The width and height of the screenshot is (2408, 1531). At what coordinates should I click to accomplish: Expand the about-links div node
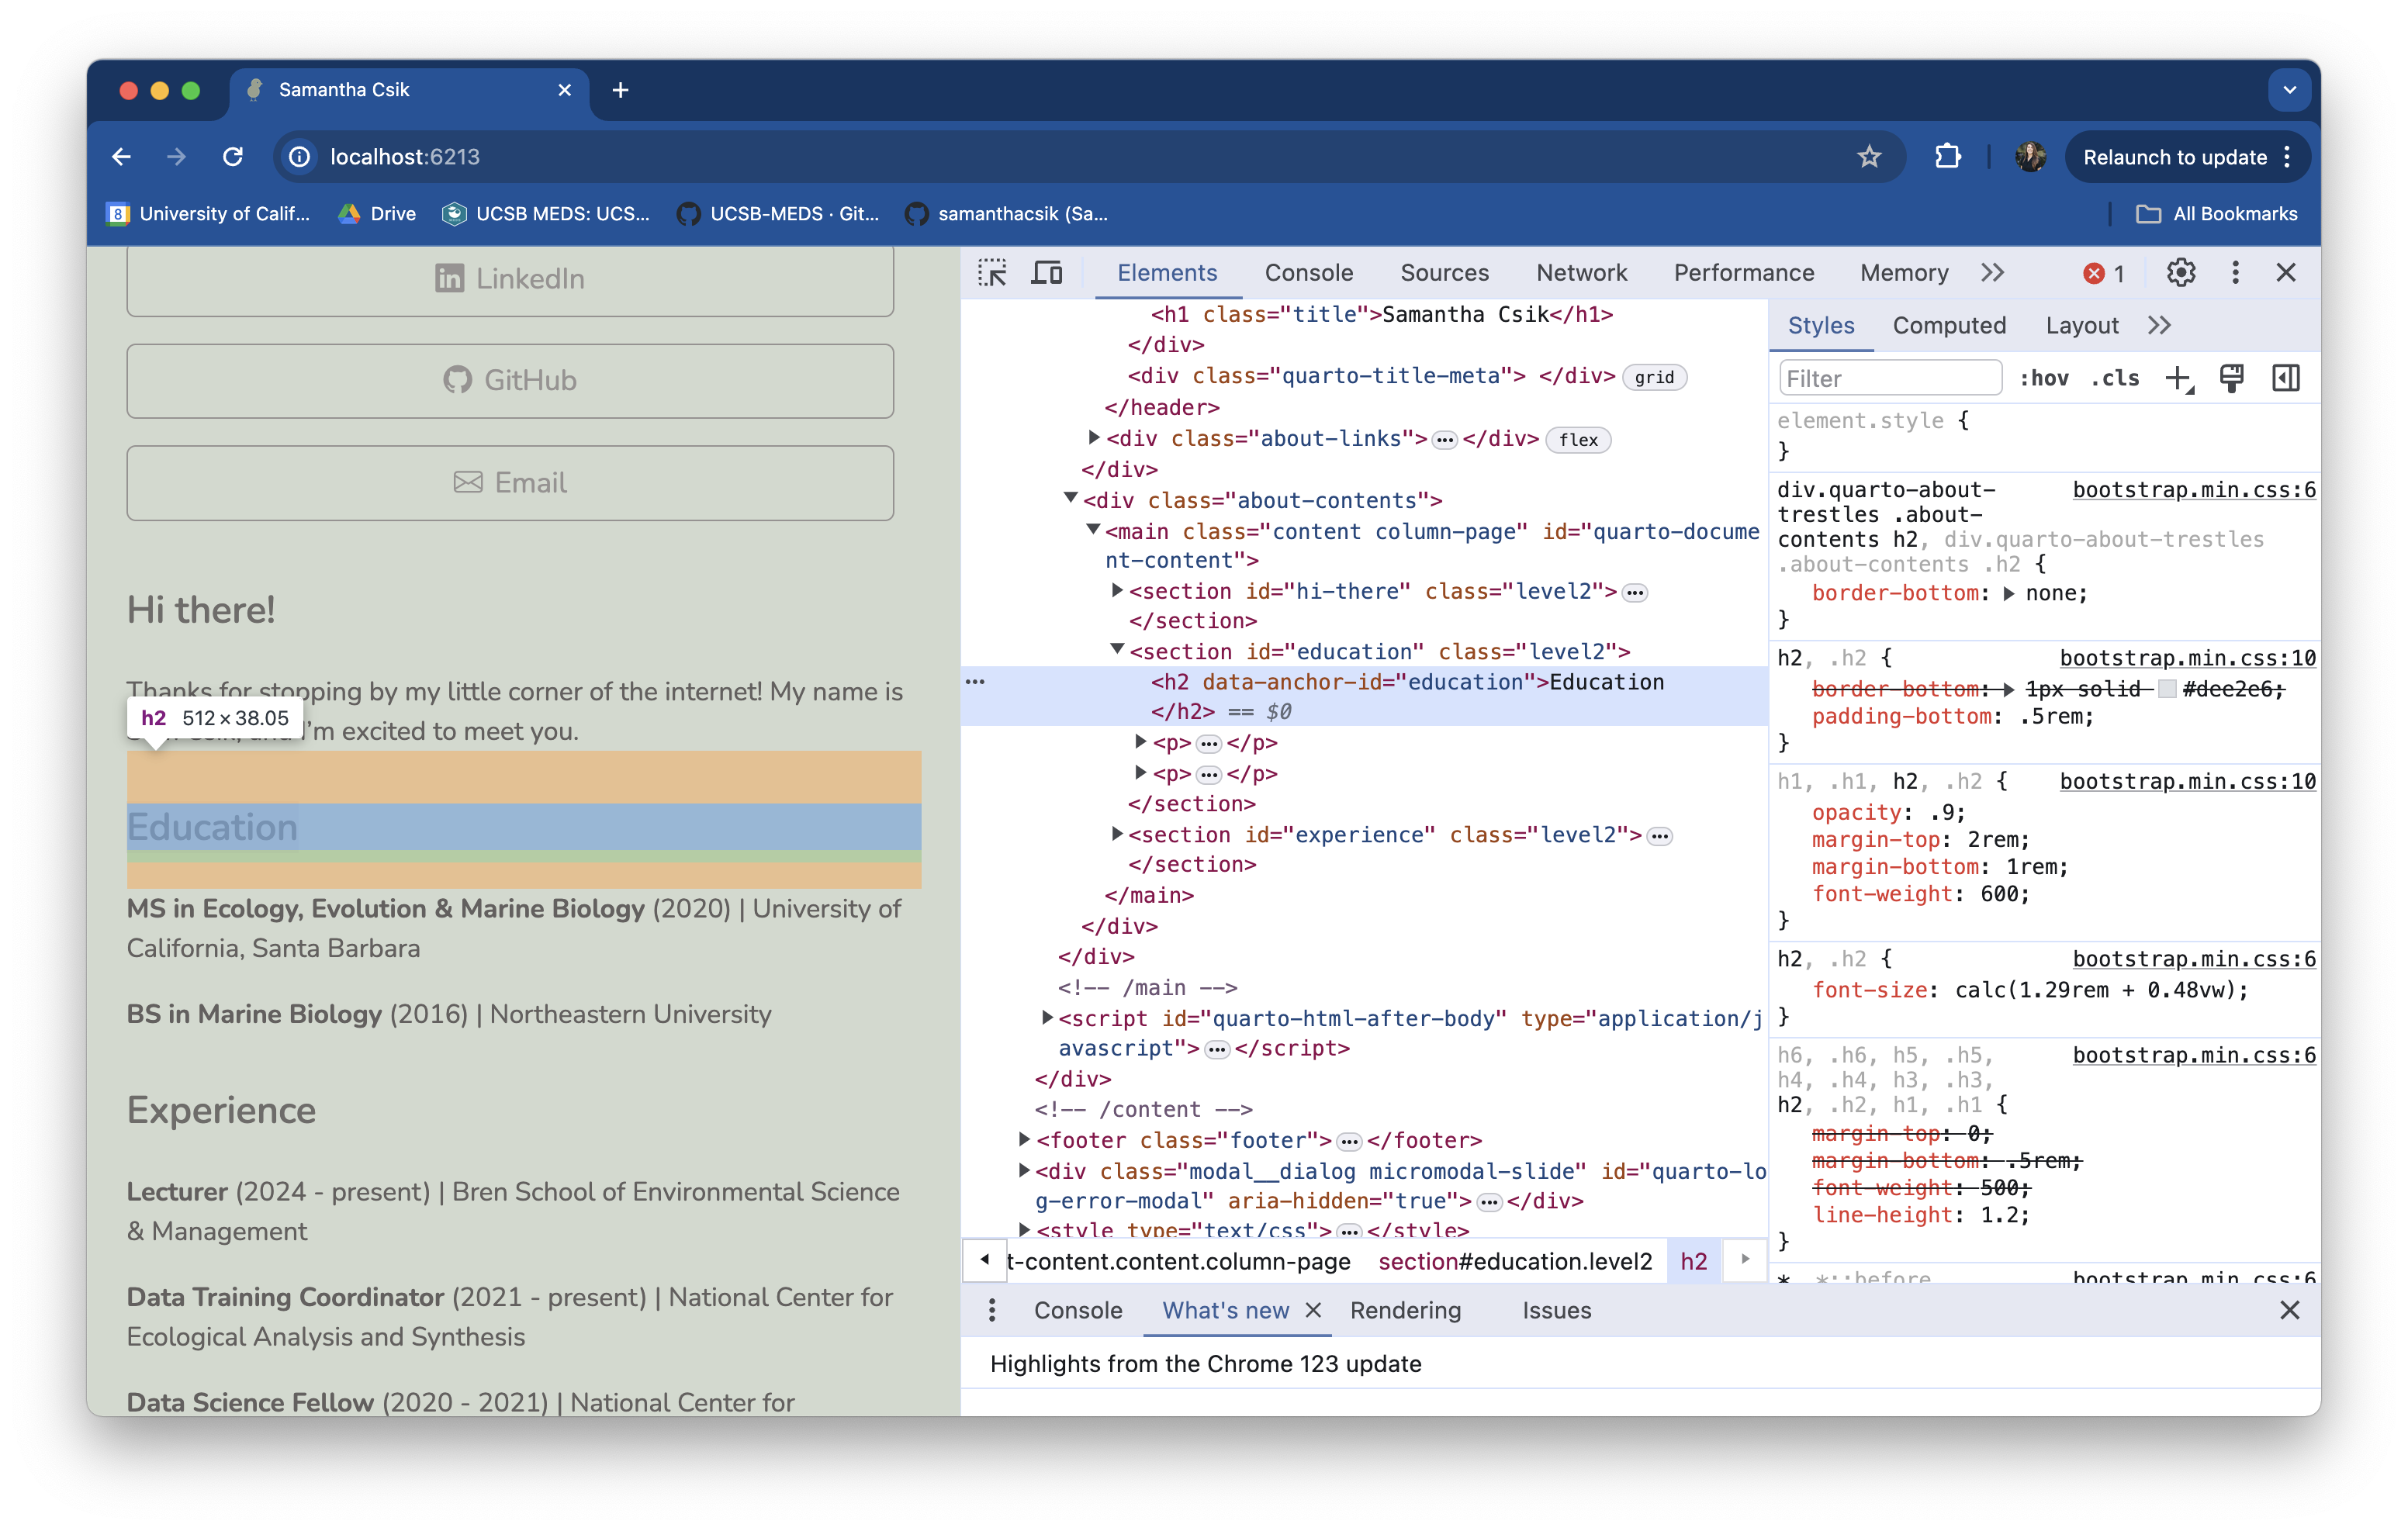coord(1094,438)
